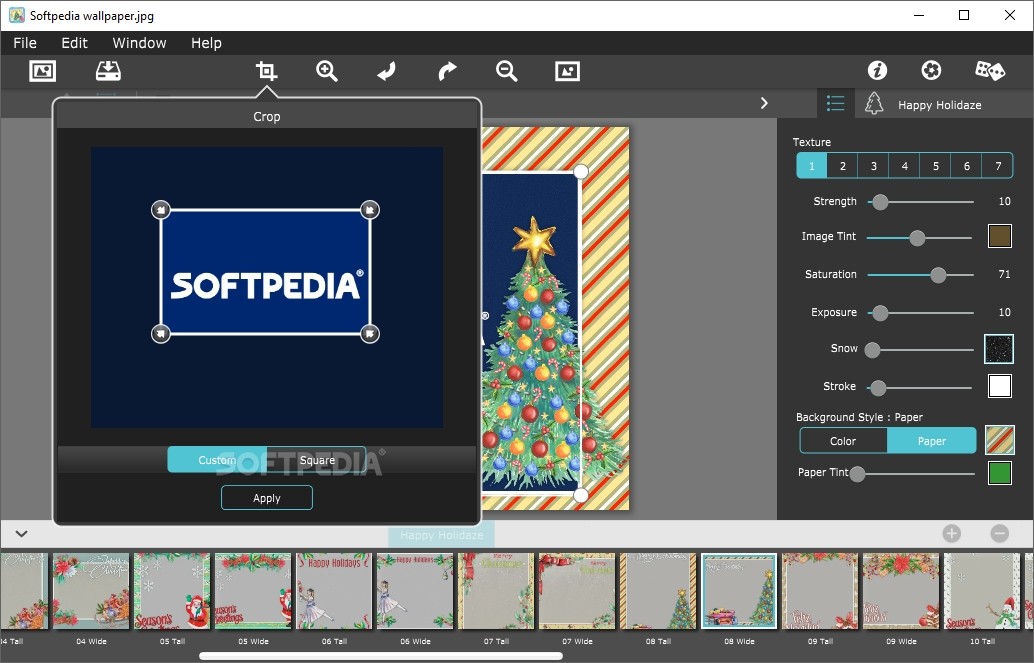Screen dimensions: 1034x663
Task: Click top-right crop corner handle
Action: click(370, 210)
